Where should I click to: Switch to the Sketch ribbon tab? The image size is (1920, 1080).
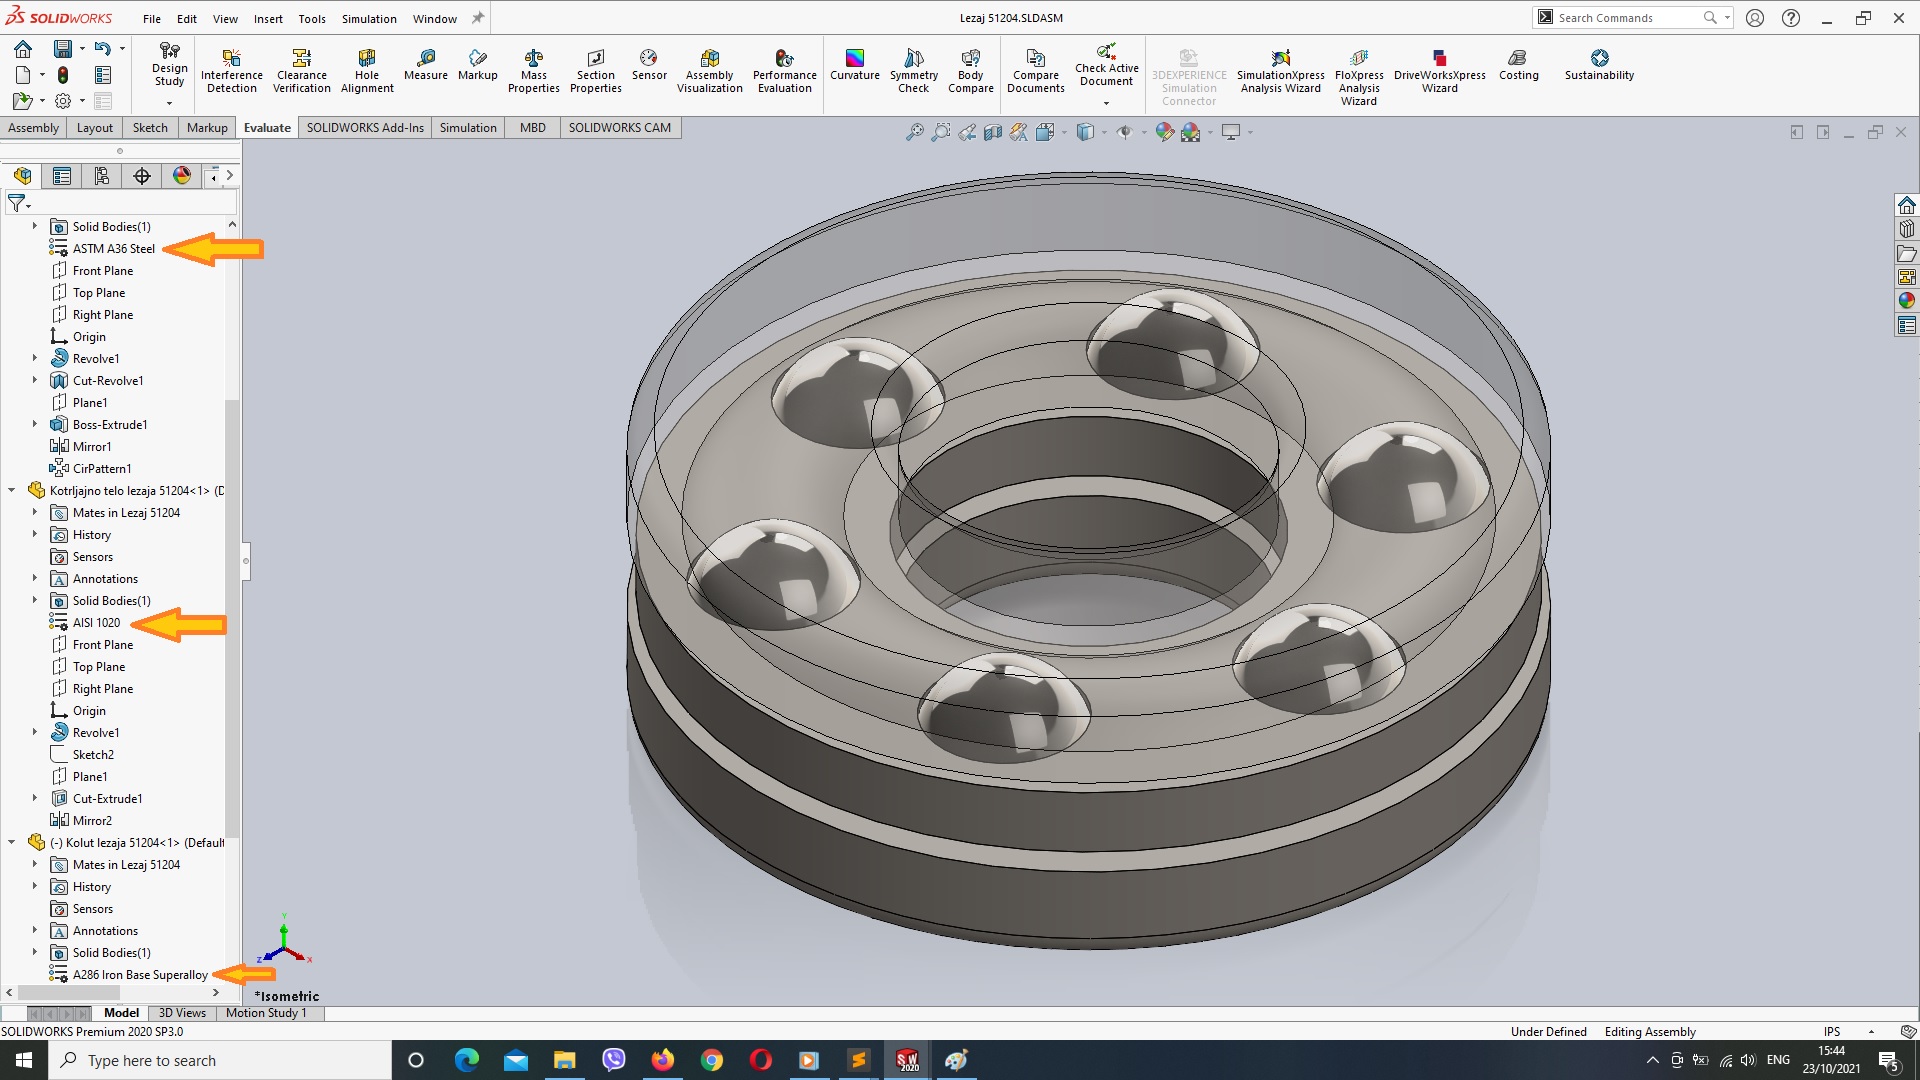(148, 127)
